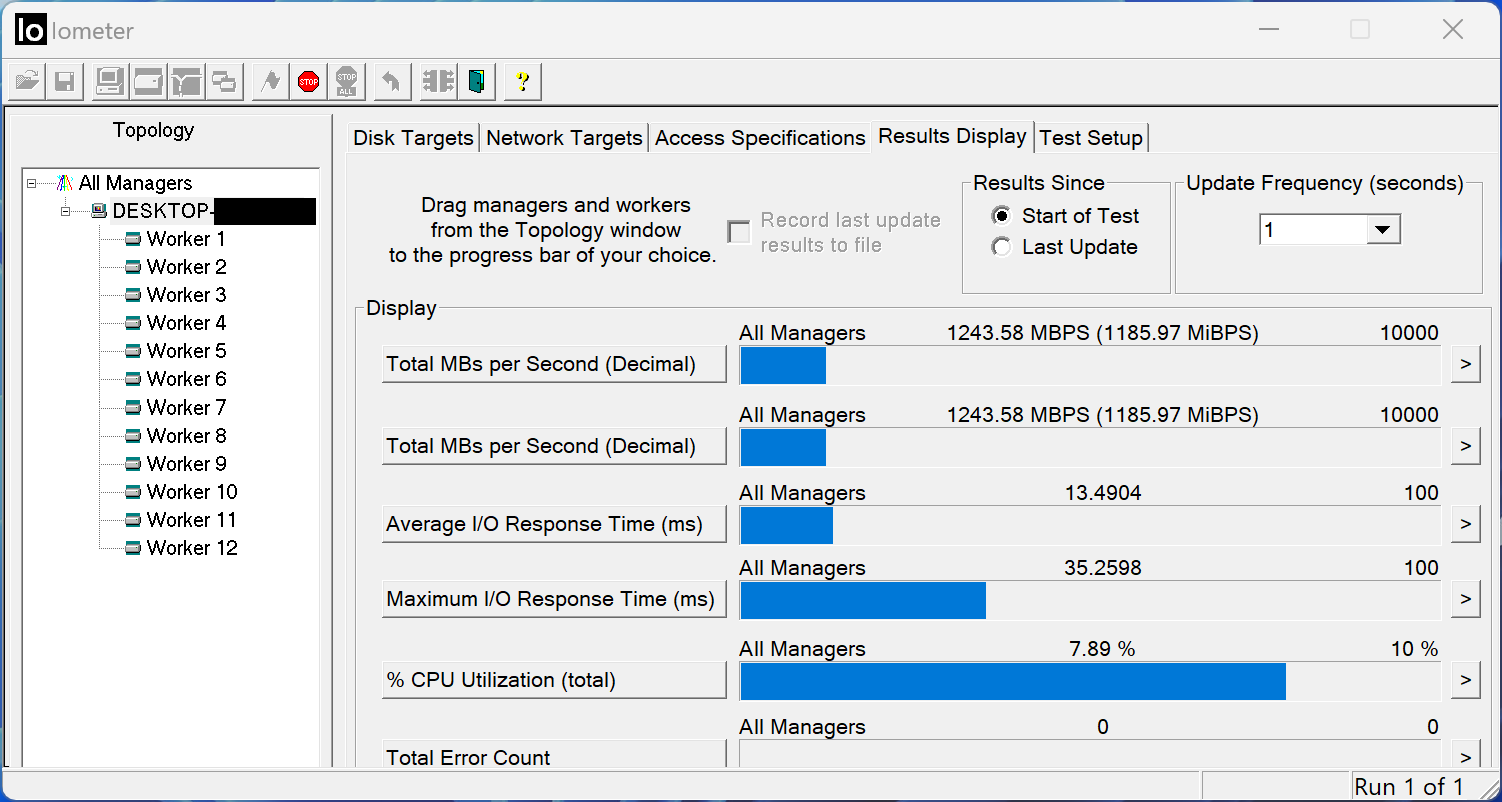Click the disconnect selected manager icon

coord(438,82)
